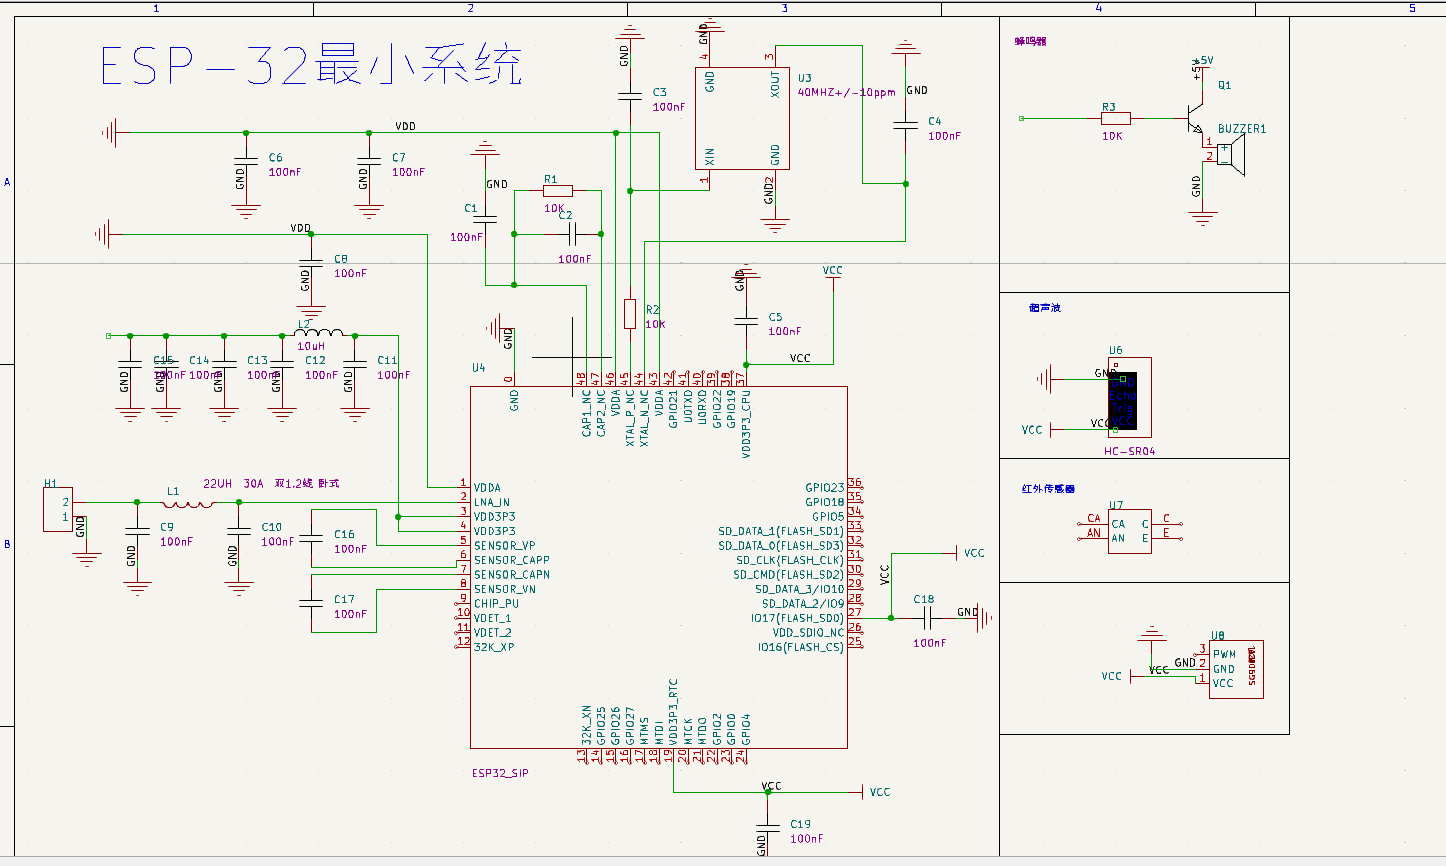Click the XIN pin label on U3

710,157
